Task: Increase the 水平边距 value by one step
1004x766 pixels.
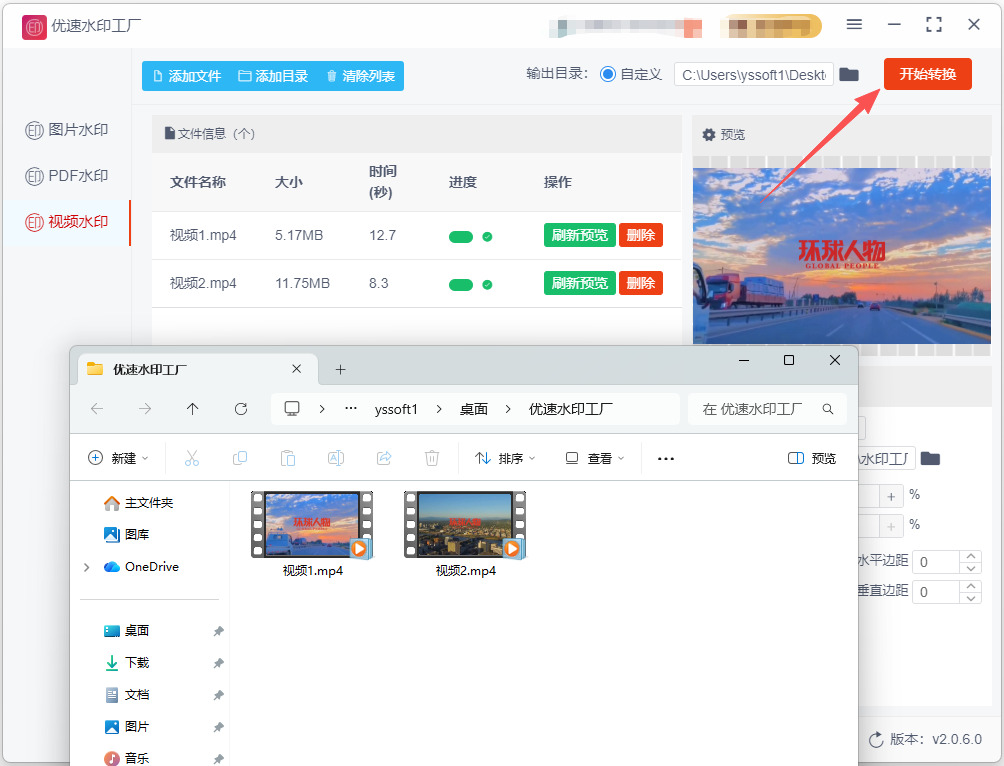Action: coord(971,556)
